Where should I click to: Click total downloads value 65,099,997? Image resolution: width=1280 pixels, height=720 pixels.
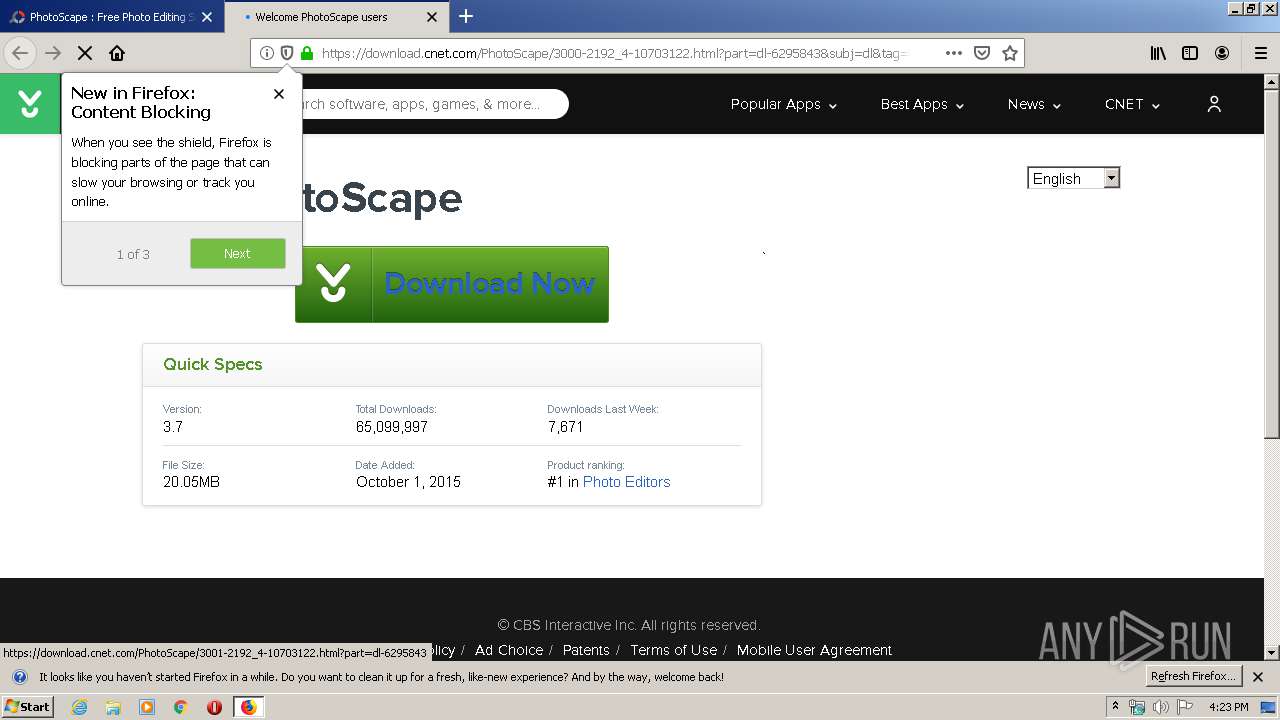[392, 427]
